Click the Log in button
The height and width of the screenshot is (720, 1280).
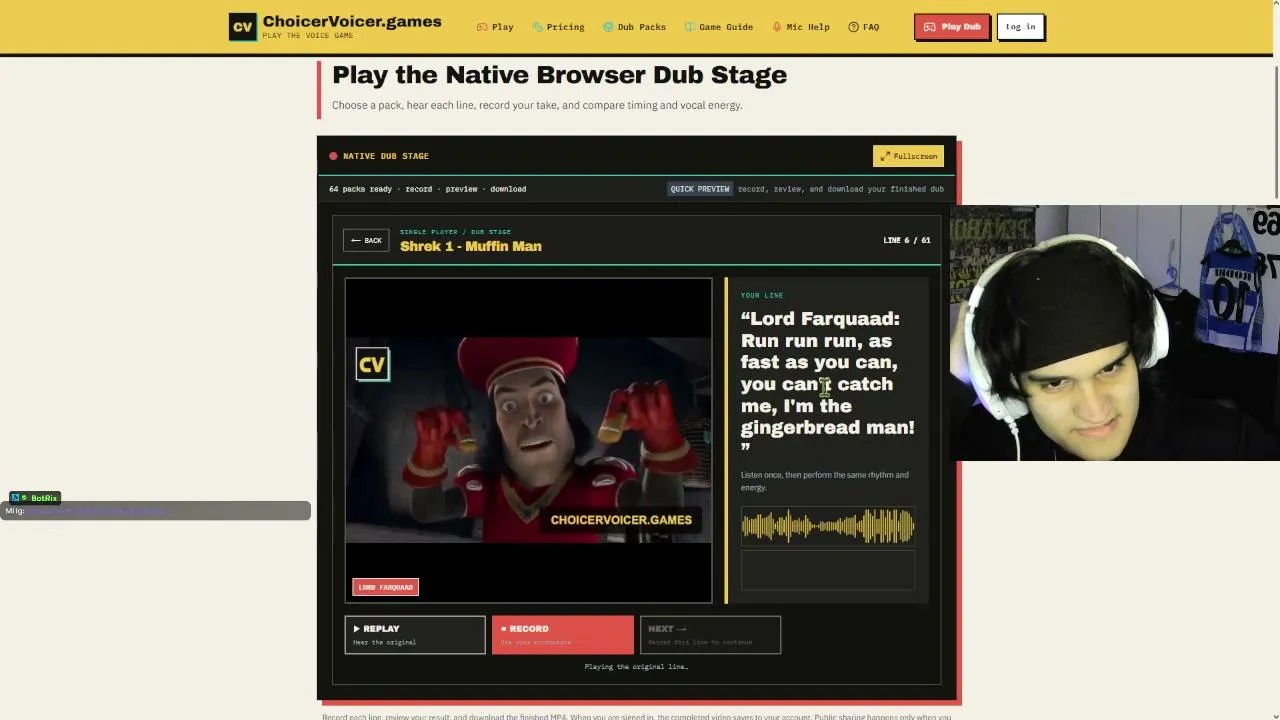click(1020, 27)
